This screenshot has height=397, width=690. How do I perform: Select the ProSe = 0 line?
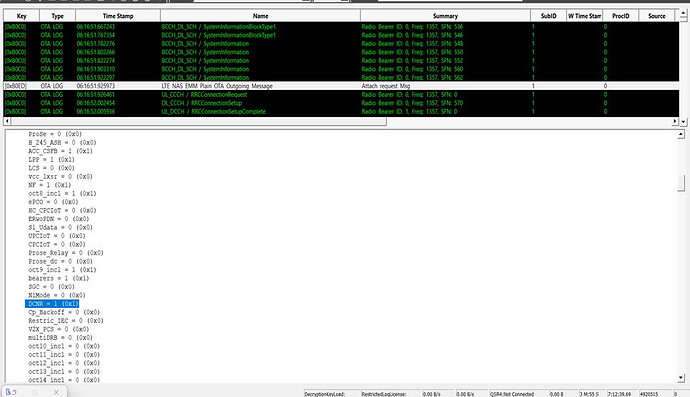point(55,134)
